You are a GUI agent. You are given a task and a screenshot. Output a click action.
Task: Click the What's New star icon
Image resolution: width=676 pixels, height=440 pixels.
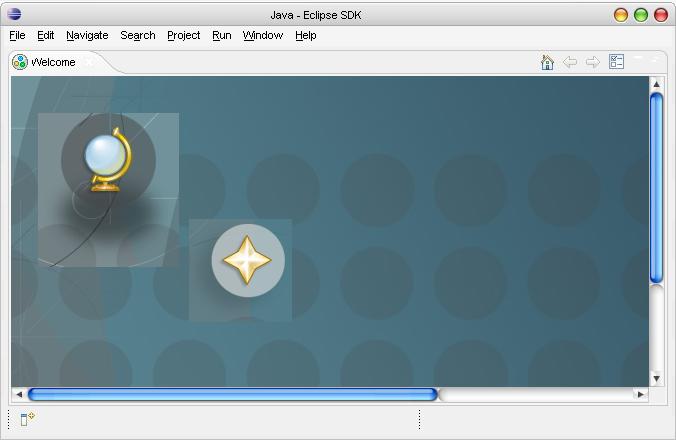pos(247,260)
